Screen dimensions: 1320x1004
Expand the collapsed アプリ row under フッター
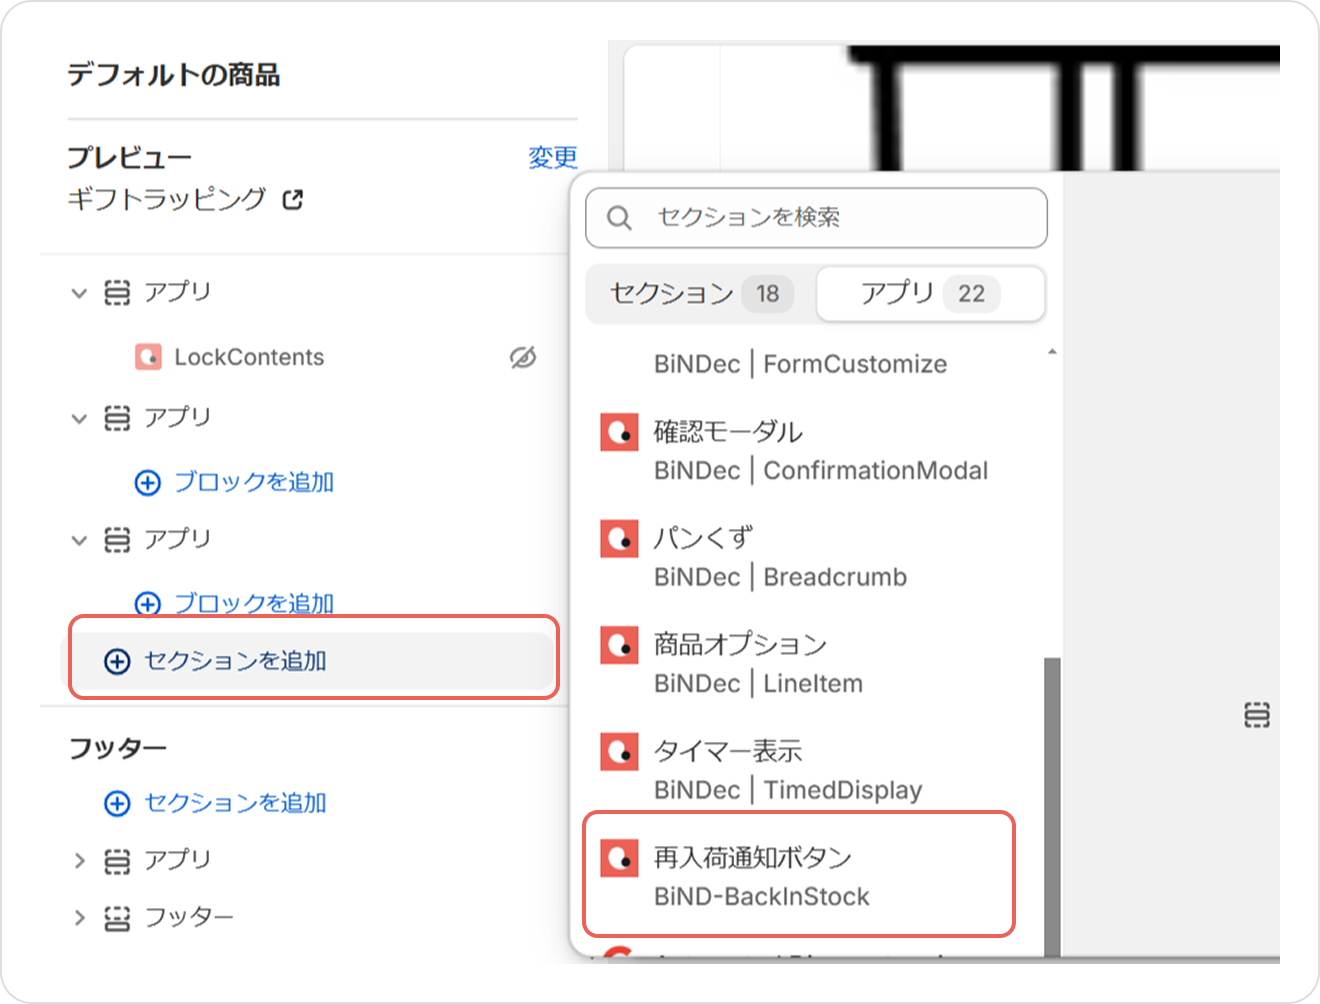click(x=79, y=861)
